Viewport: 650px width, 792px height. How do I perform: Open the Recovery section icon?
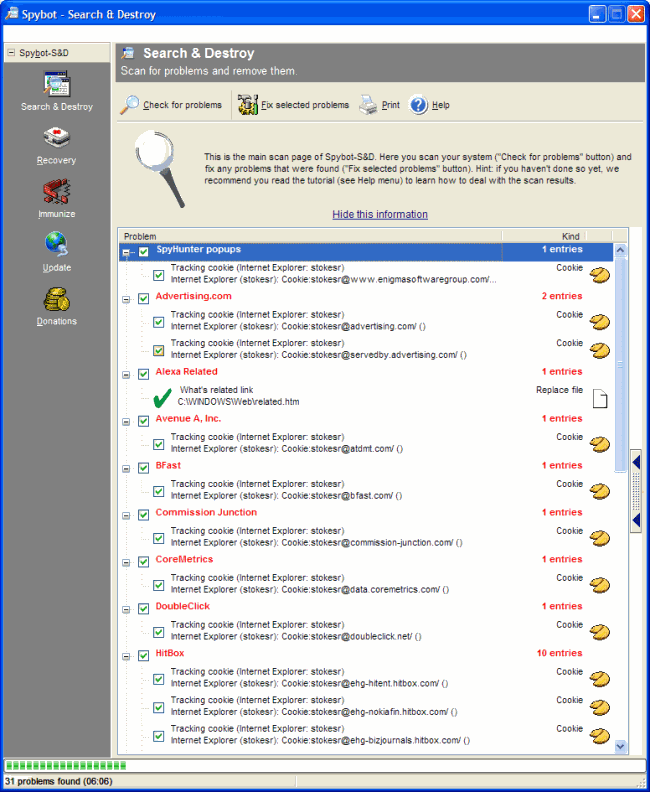[56, 139]
